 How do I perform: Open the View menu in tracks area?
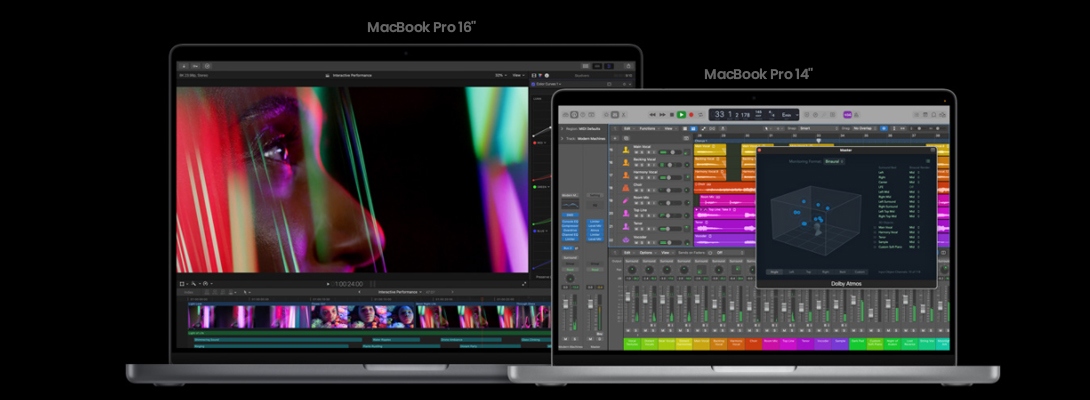[x=669, y=129]
